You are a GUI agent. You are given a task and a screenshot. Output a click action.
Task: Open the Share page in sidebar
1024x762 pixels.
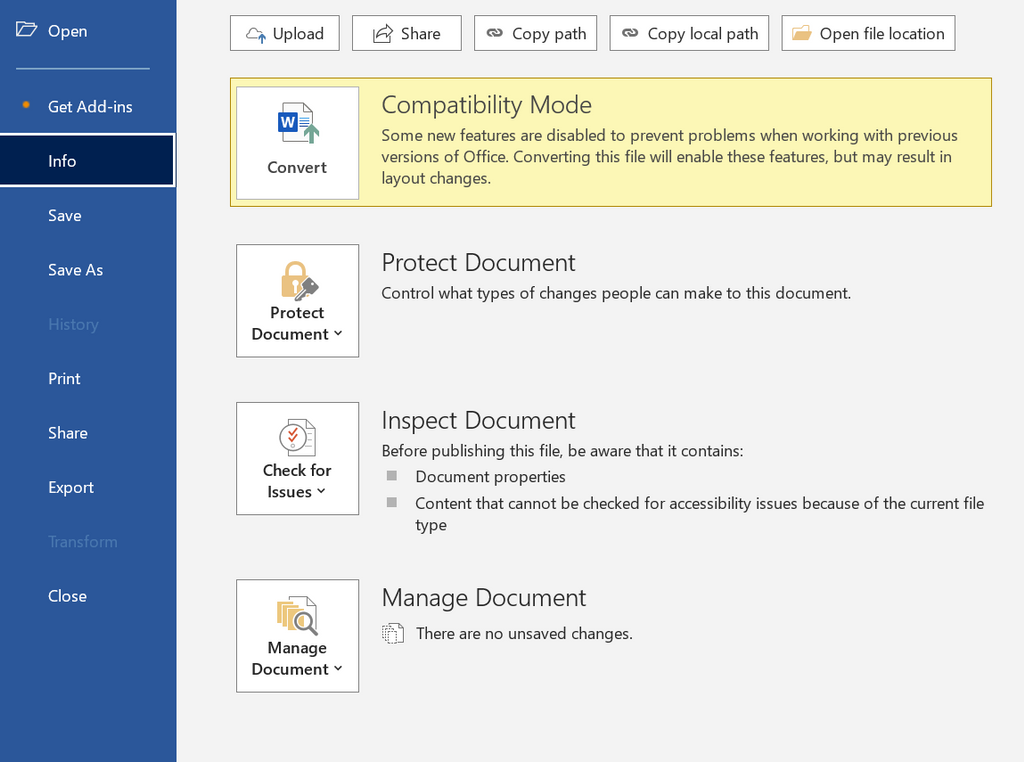(x=88, y=433)
